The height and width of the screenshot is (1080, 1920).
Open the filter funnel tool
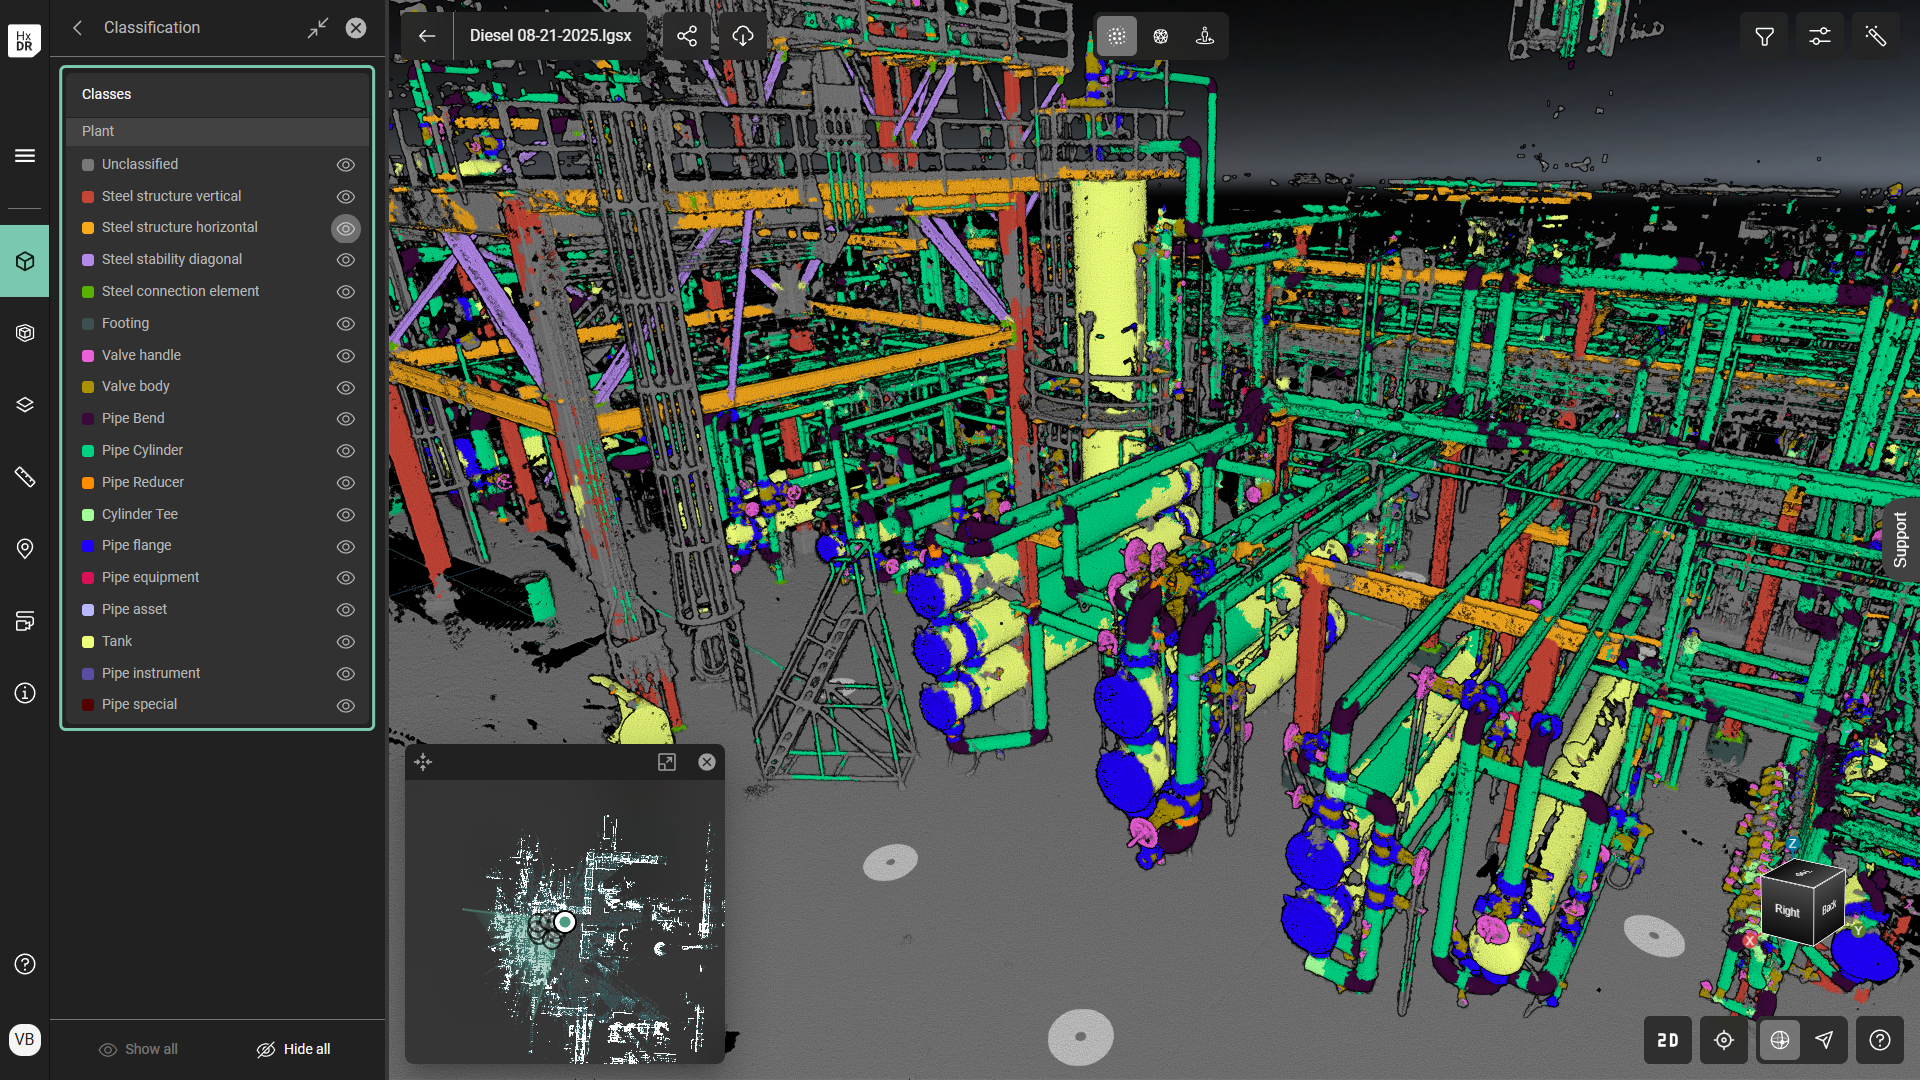(x=1764, y=36)
